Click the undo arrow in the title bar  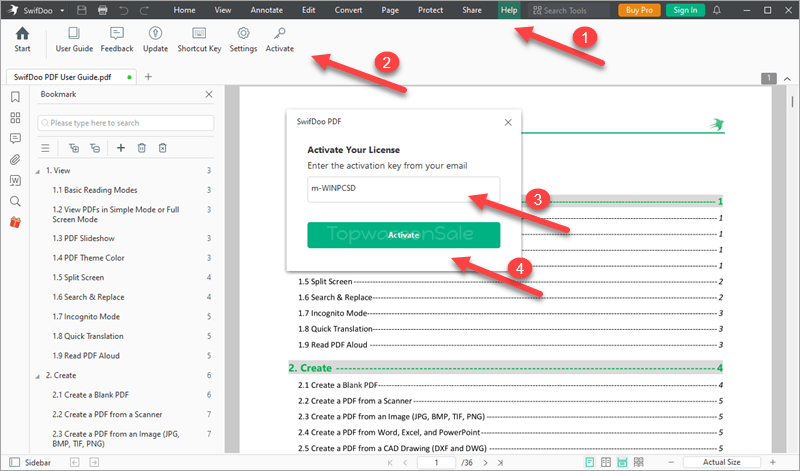(x=123, y=10)
